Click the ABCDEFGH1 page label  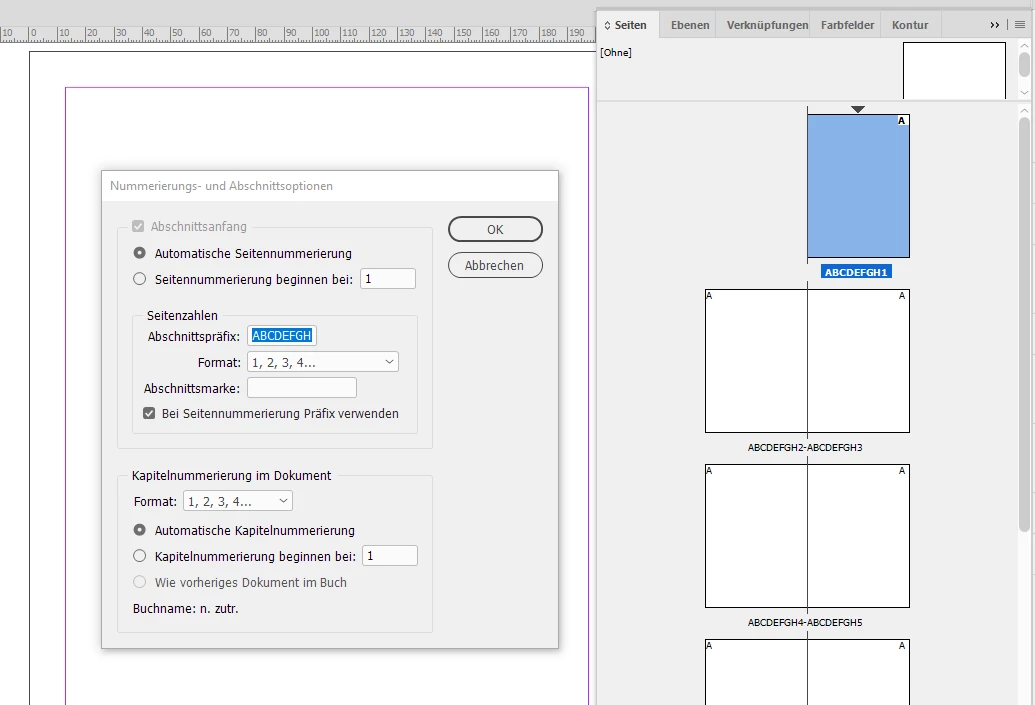pos(856,272)
